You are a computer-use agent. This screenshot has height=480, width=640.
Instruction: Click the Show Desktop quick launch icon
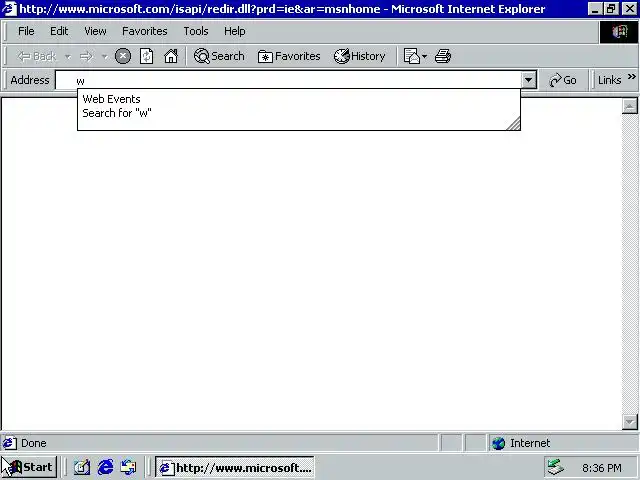82,467
